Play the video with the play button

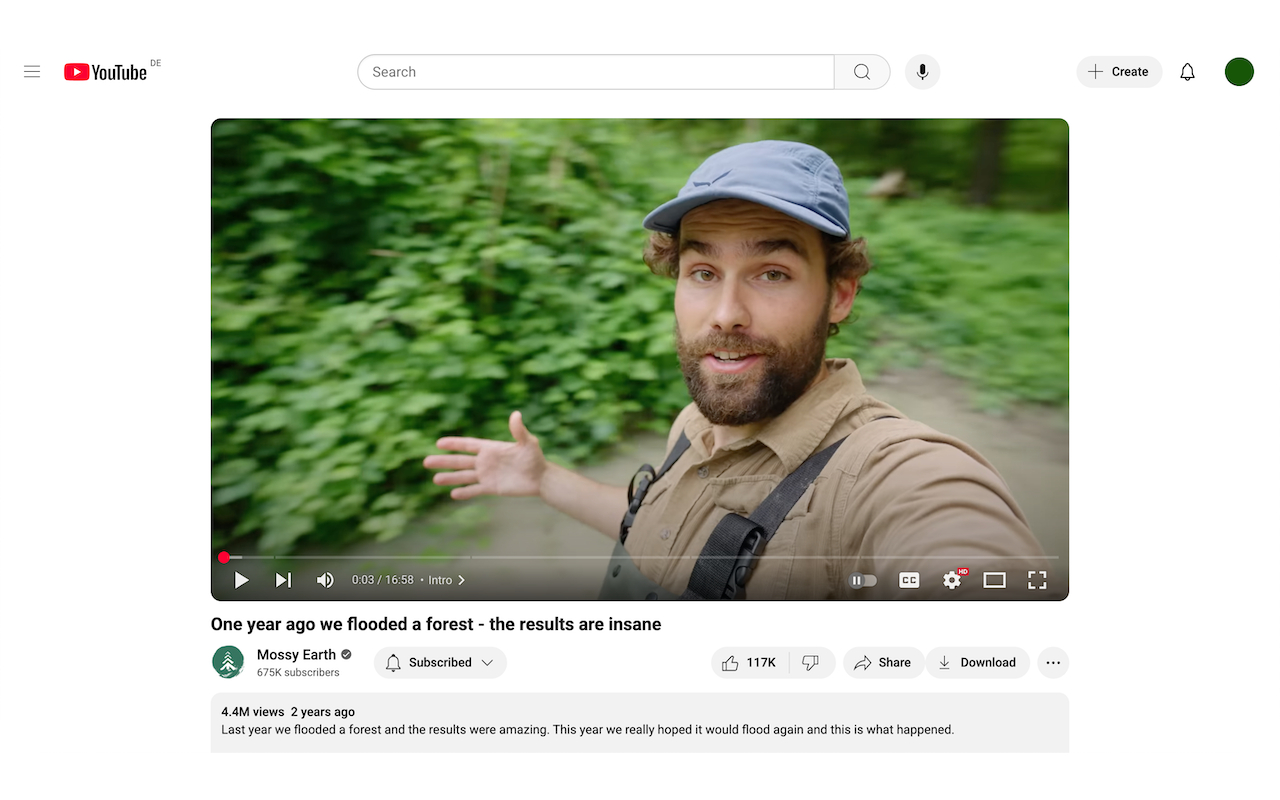(241, 580)
